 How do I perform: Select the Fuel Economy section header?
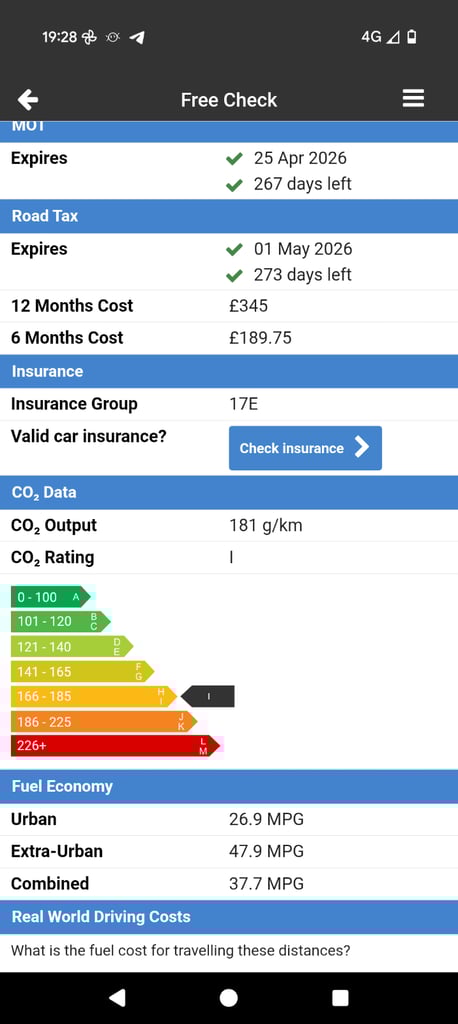(x=229, y=786)
